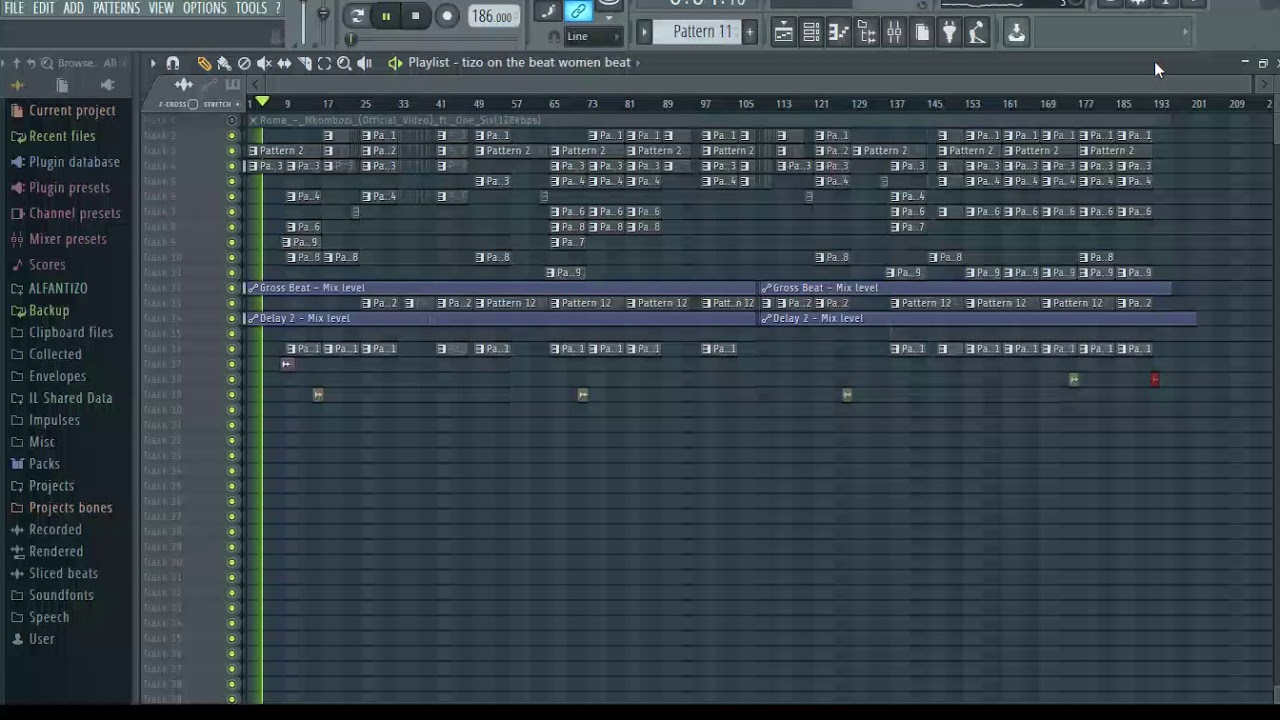
Task: Click the green playhead marker on timeline
Action: click(262, 102)
